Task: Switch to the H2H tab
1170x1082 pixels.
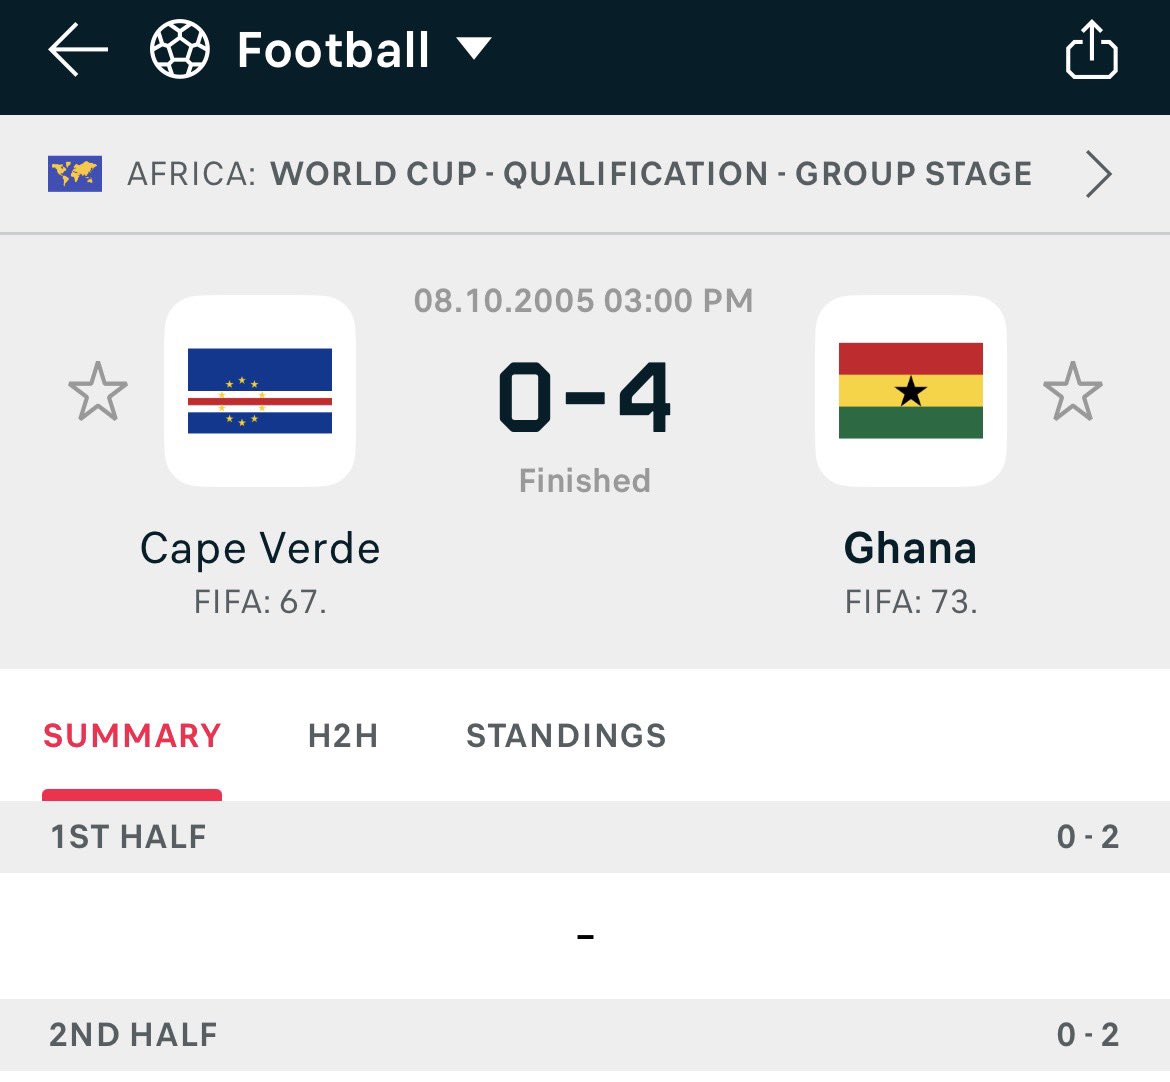Action: tap(343, 736)
